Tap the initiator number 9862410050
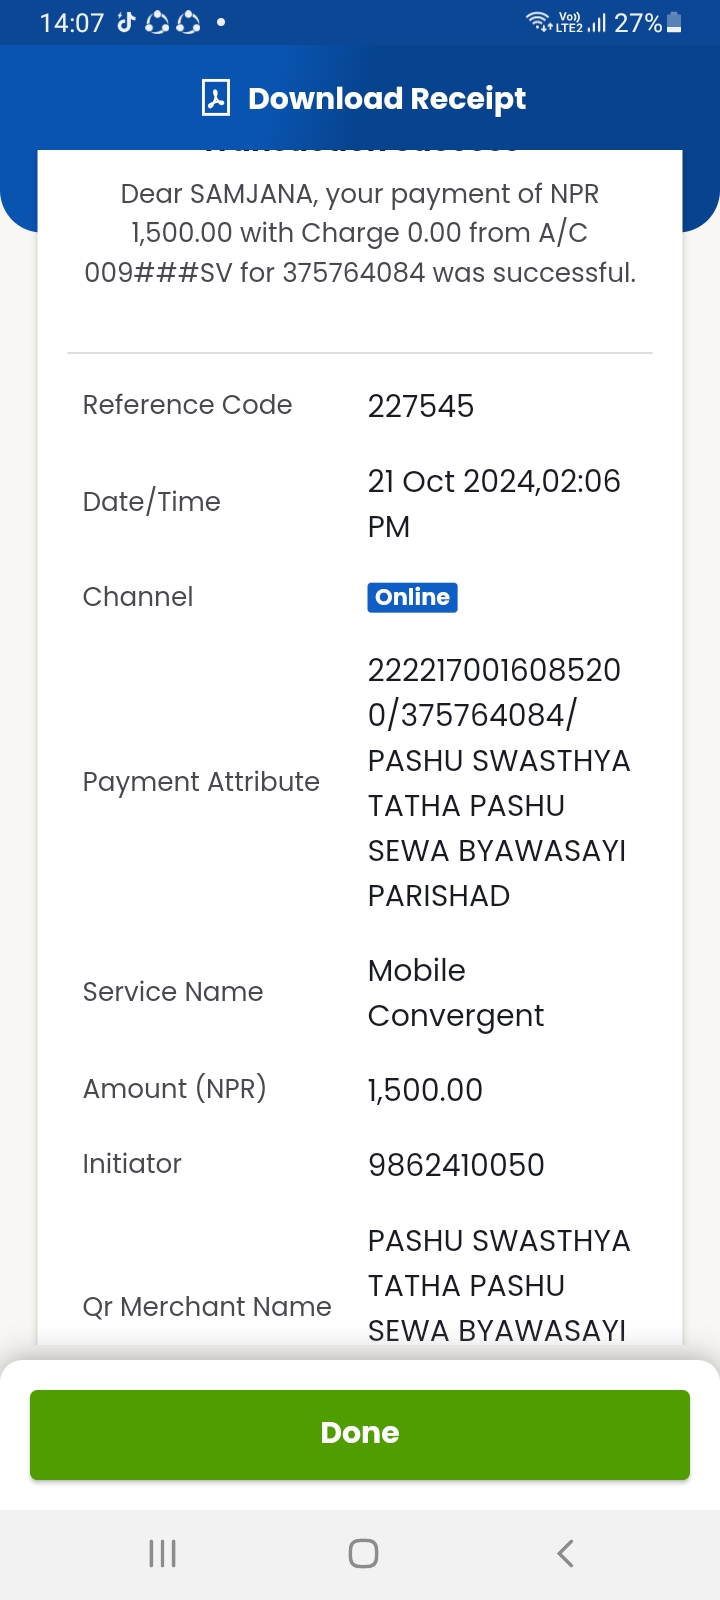The height and width of the screenshot is (1600, 720). coord(456,1165)
